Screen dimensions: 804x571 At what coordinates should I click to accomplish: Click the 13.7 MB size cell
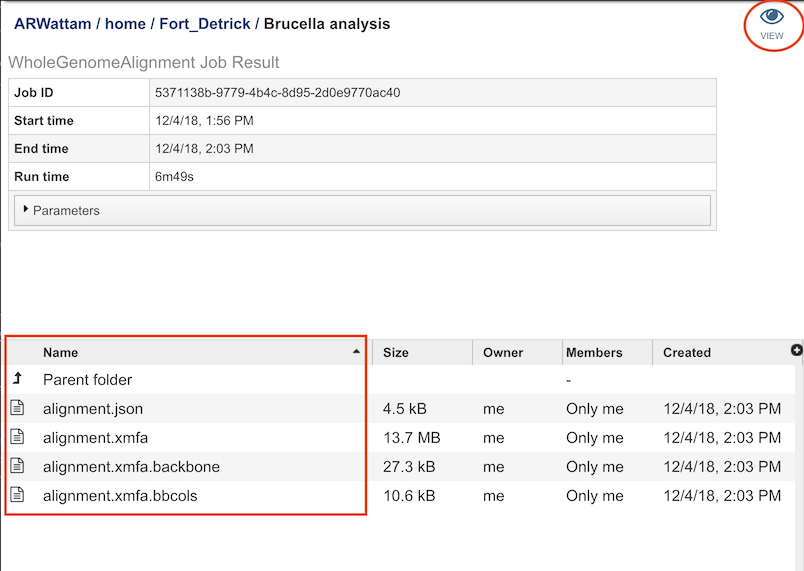412,438
